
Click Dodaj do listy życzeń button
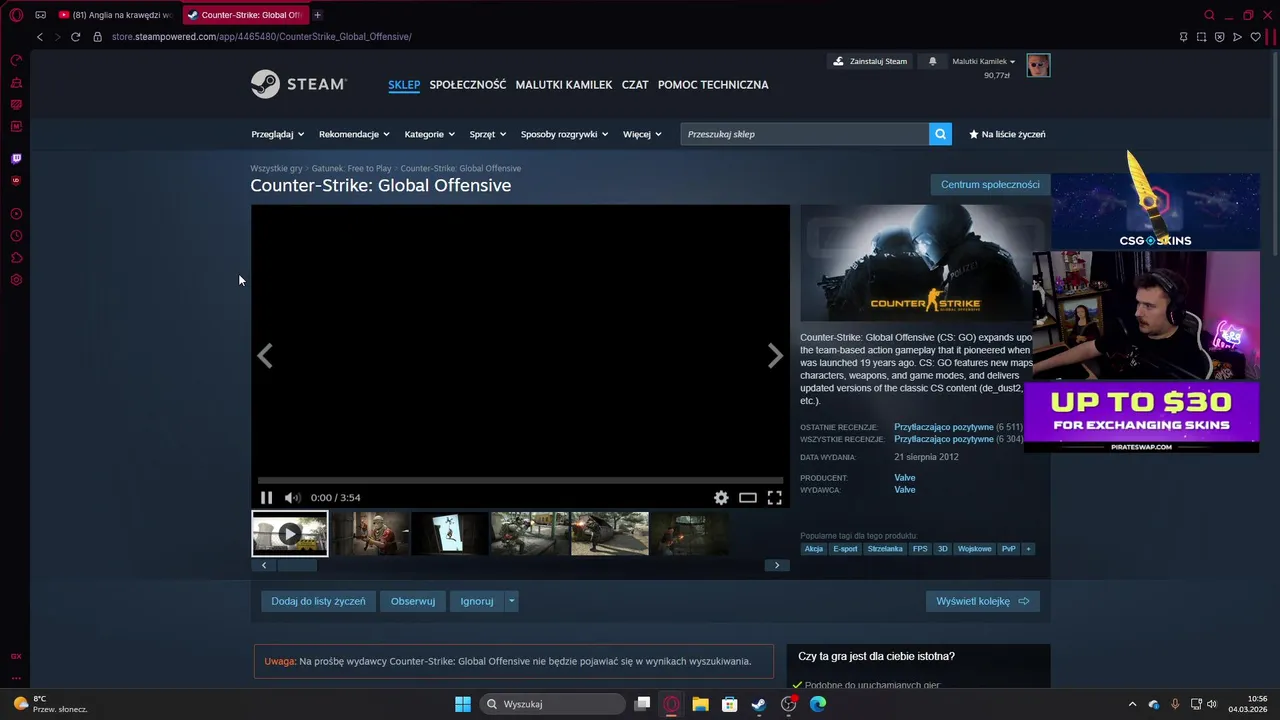pyautogui.click(x=318, y=601)
